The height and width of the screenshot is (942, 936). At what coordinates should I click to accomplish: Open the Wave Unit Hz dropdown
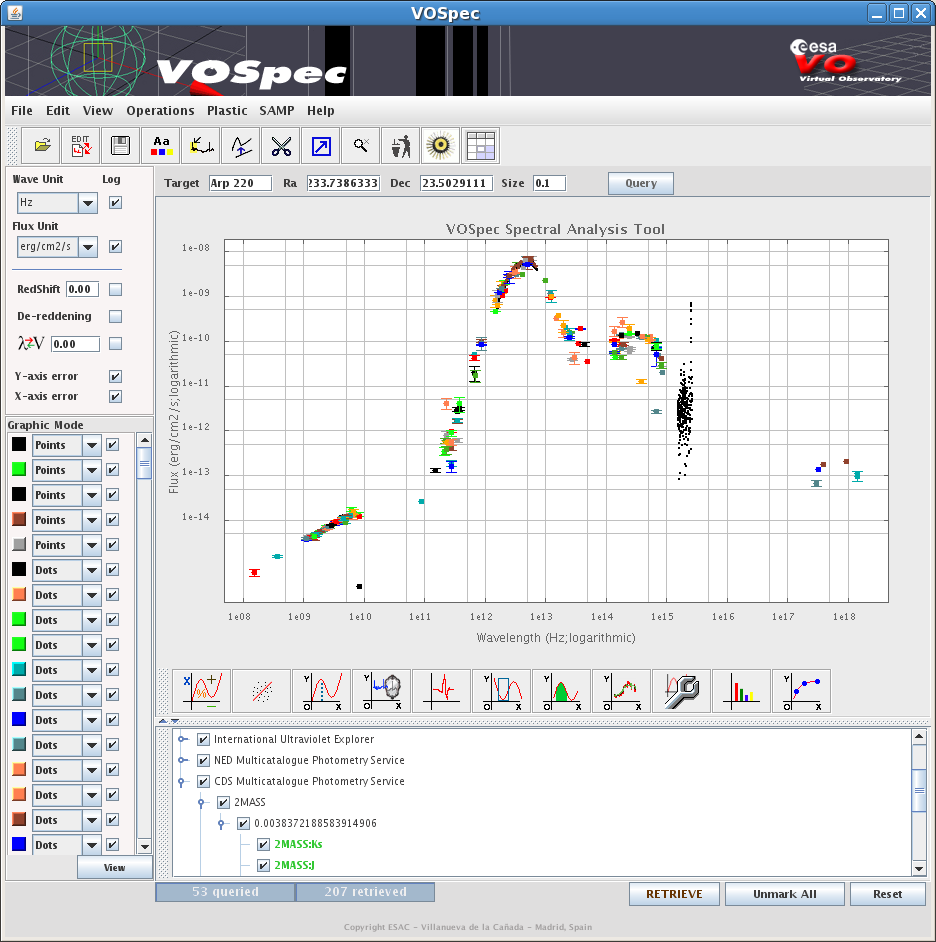click(88, 203)
